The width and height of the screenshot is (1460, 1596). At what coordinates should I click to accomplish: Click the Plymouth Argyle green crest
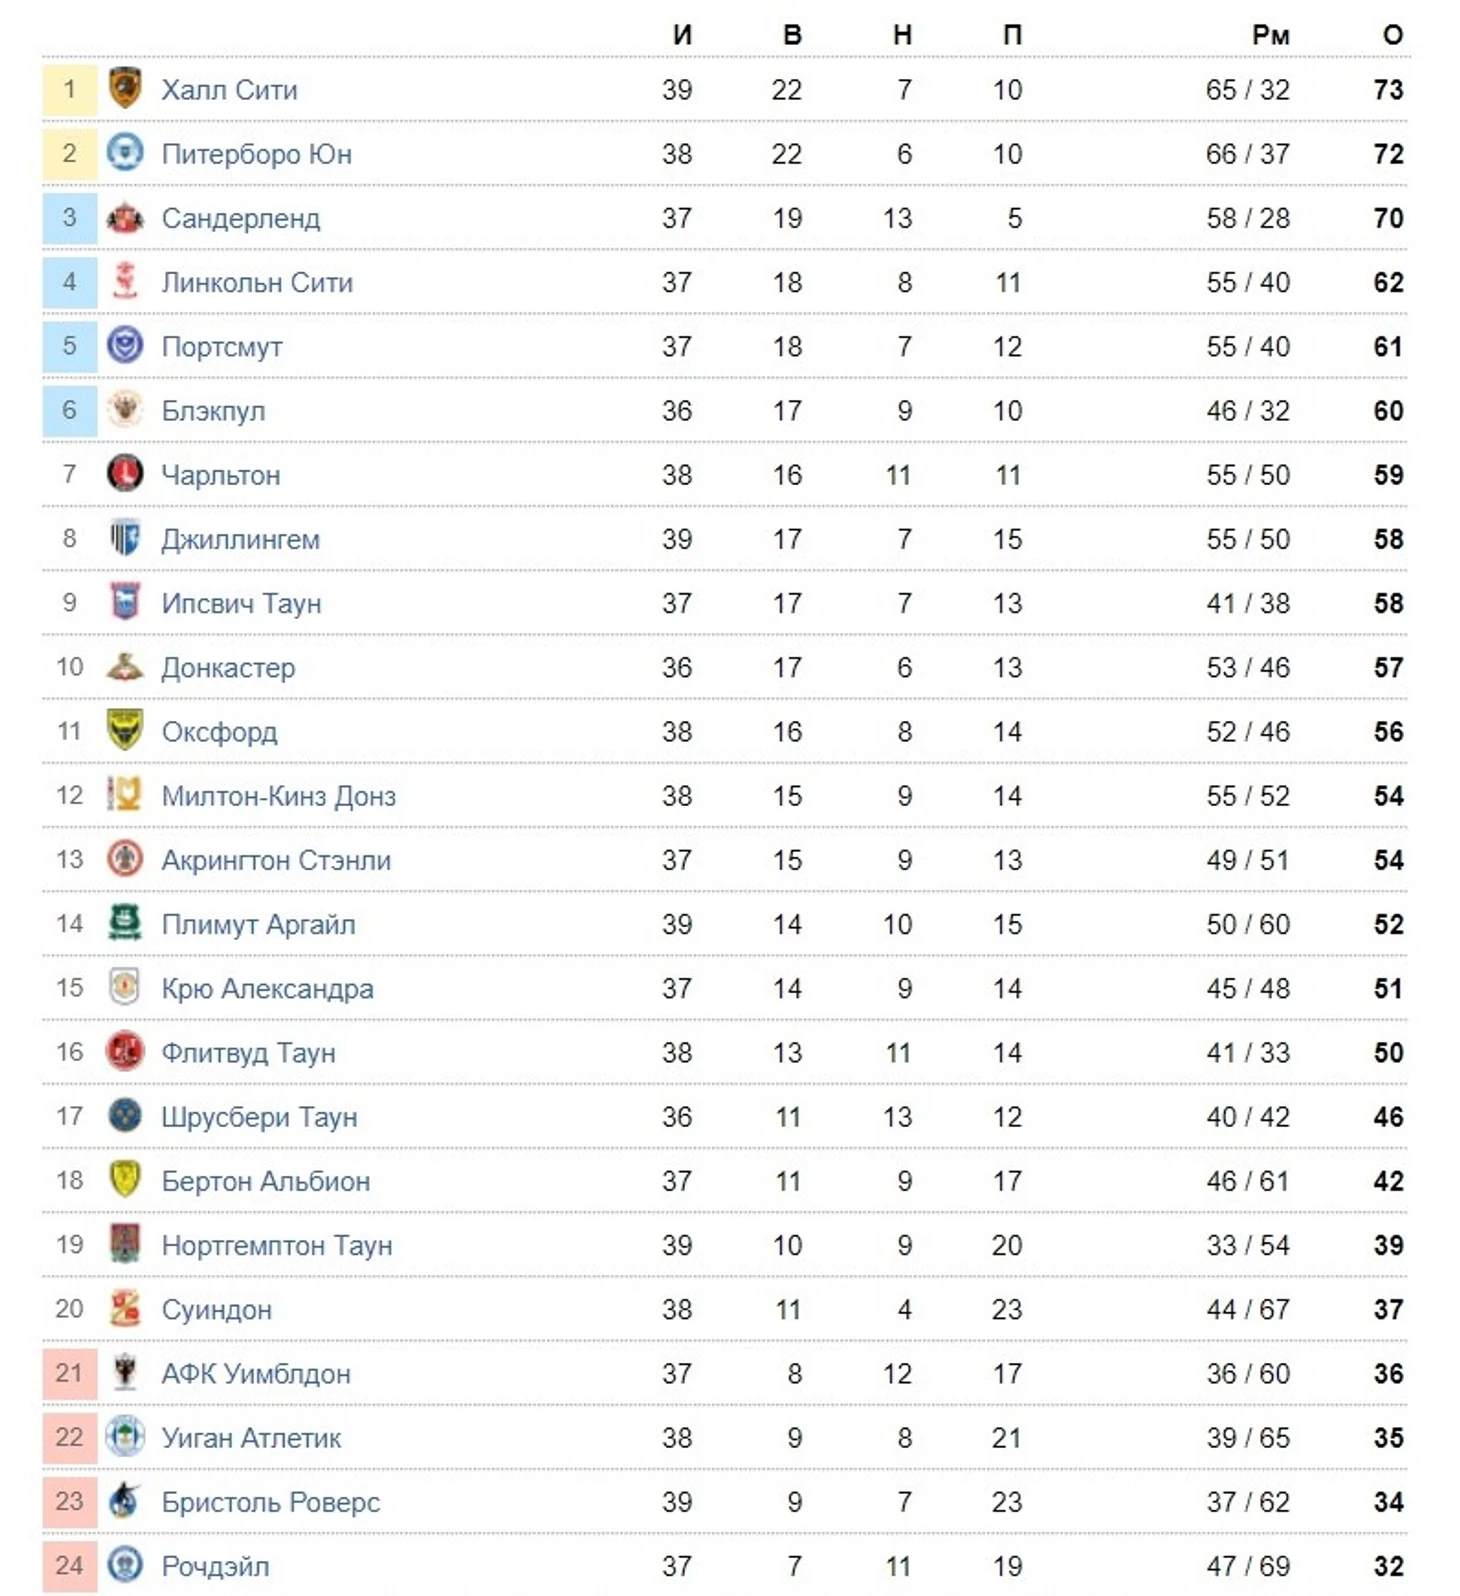pos(125,924)
